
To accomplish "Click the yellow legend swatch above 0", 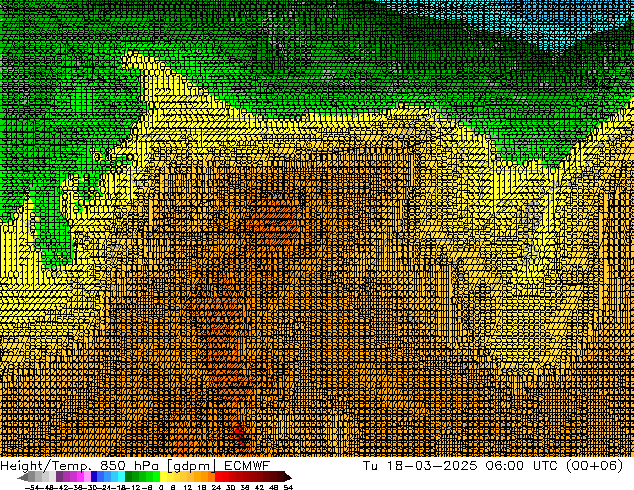I will (163, 476).
